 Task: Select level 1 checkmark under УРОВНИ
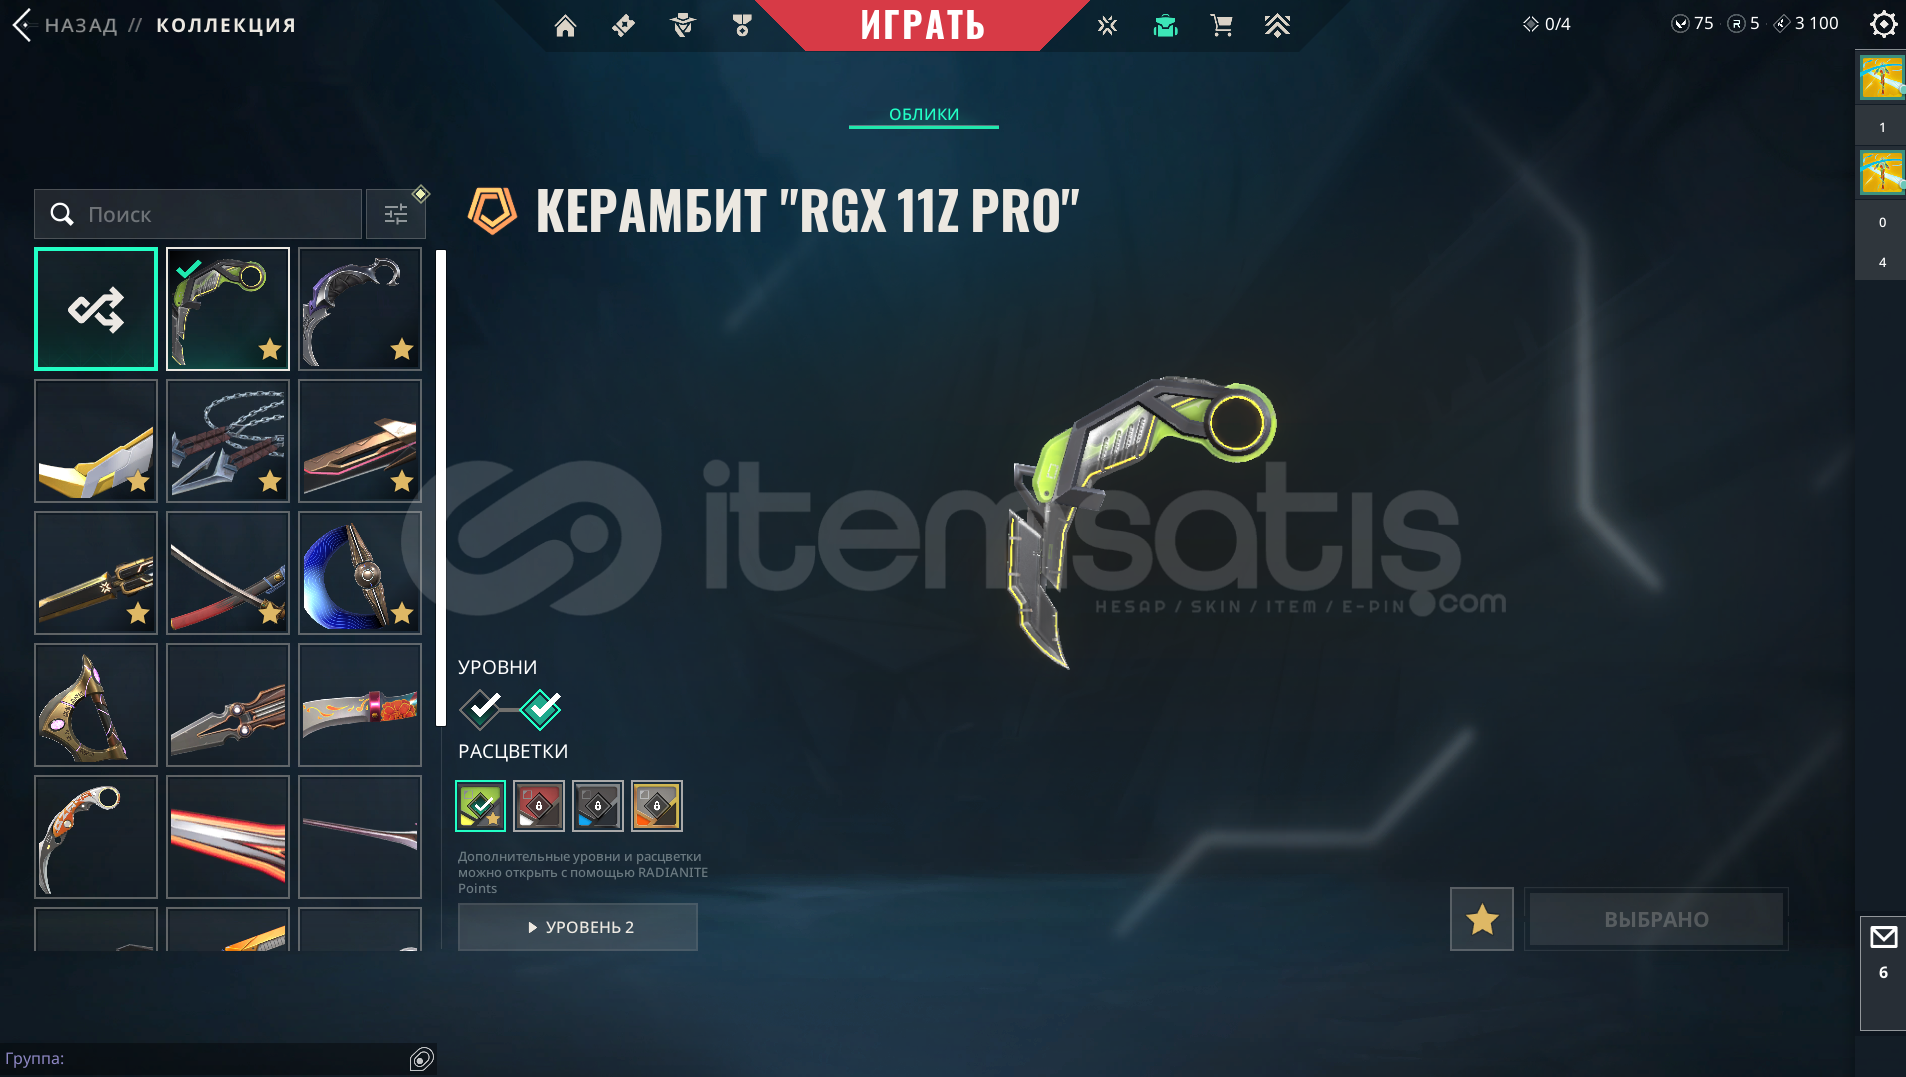[x=482, y=709]
